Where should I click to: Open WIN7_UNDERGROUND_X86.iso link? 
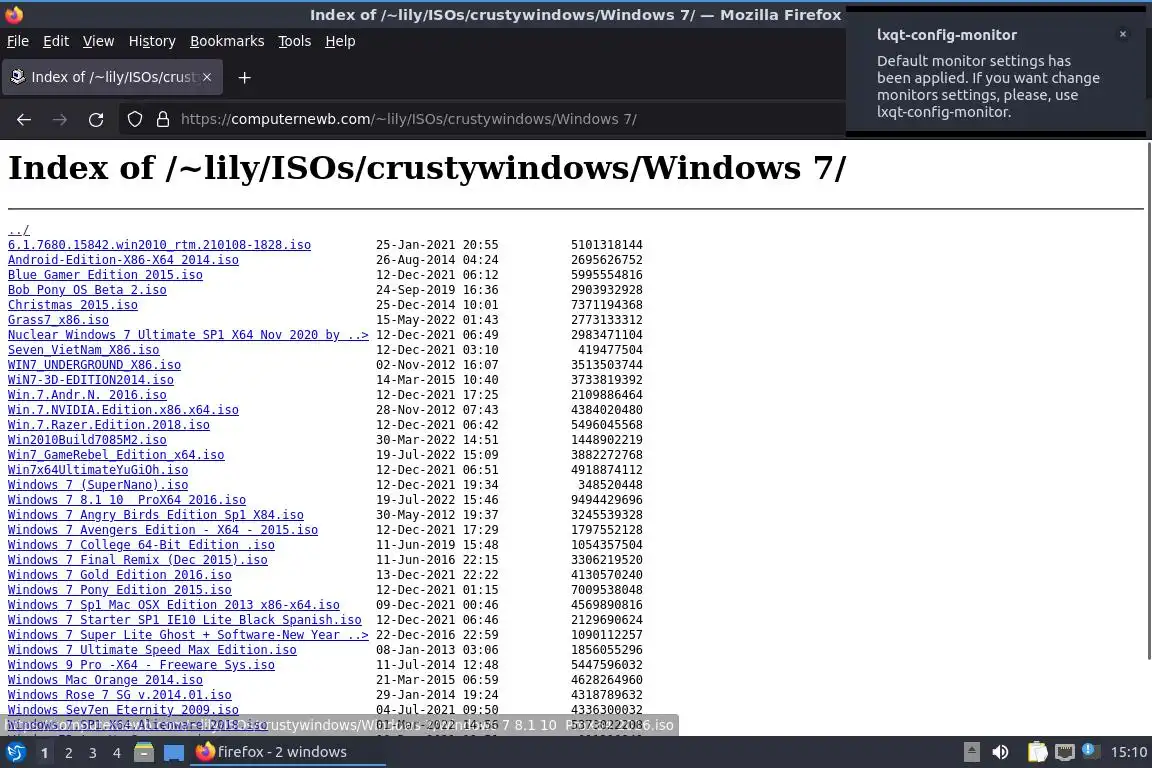click(94, 365)
